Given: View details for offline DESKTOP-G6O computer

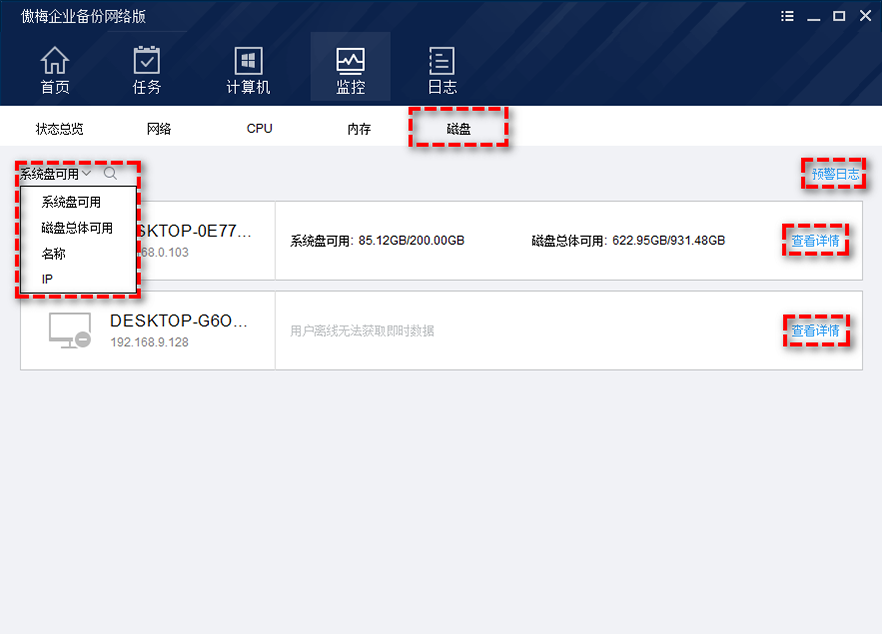Looking at the screenshot, I should pos(815,331).
